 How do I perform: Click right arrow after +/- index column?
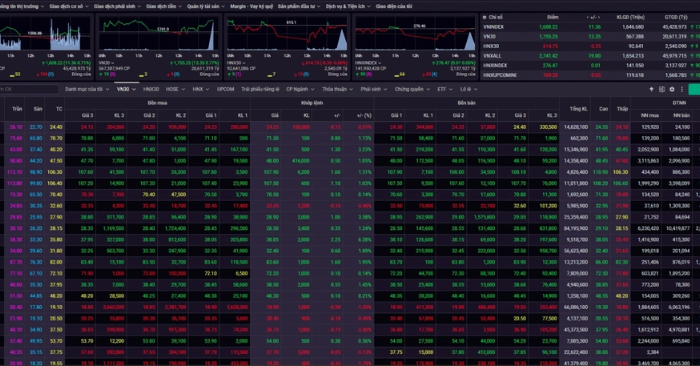(x=599, y=17)
